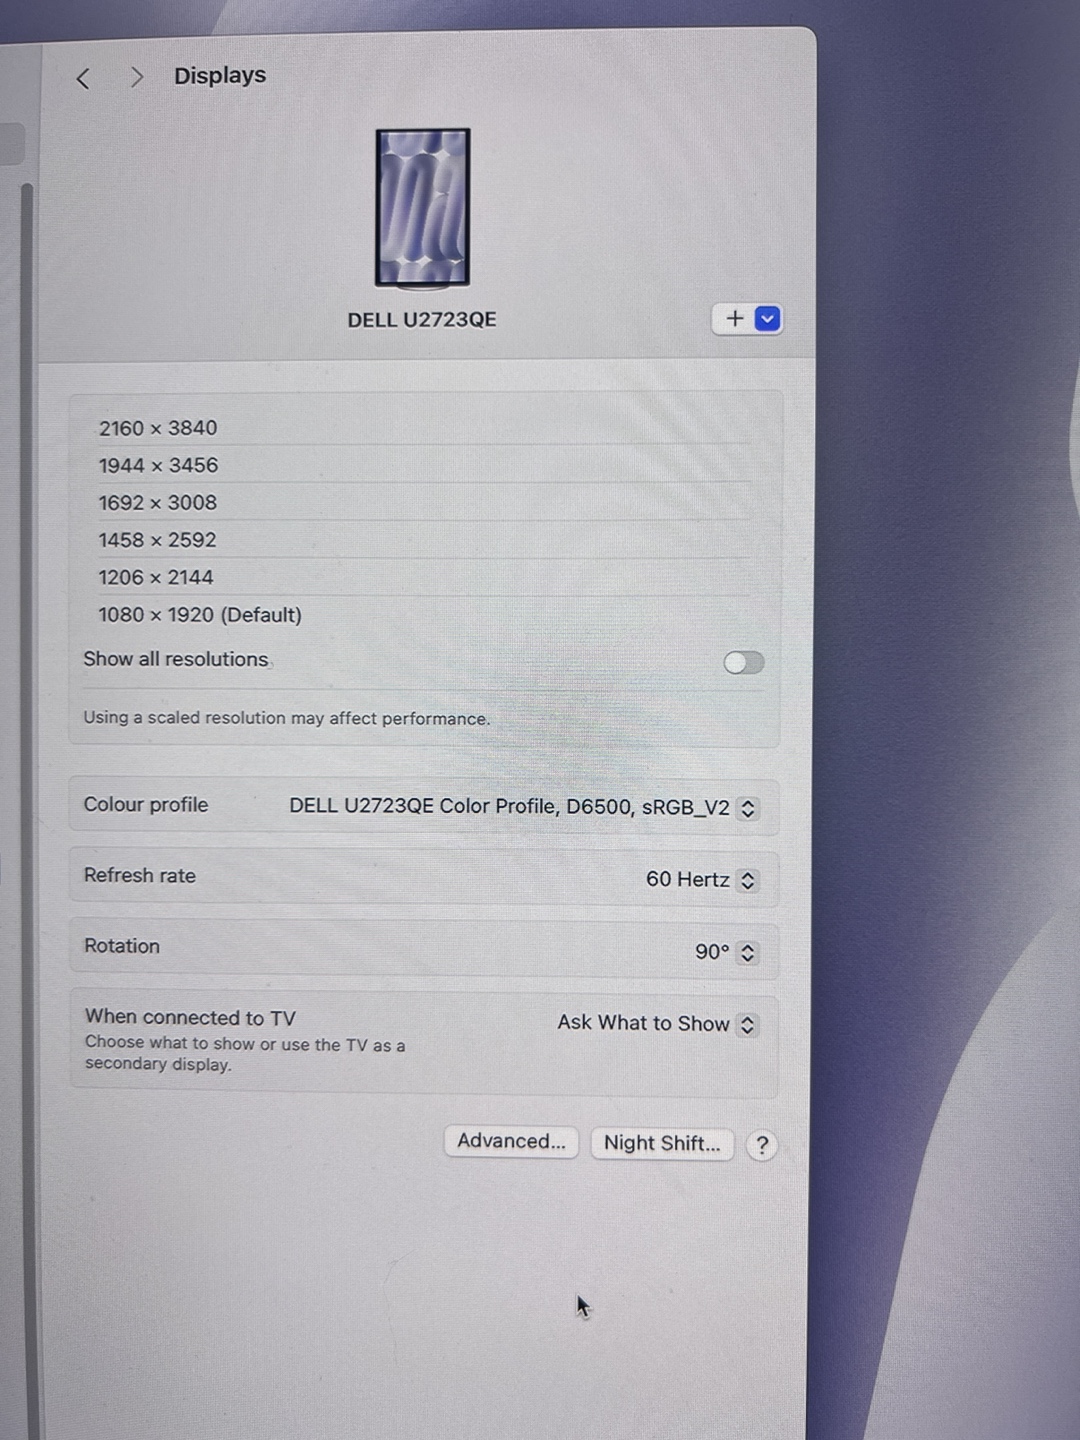Click the Night Shift... button

[662, 1144]
